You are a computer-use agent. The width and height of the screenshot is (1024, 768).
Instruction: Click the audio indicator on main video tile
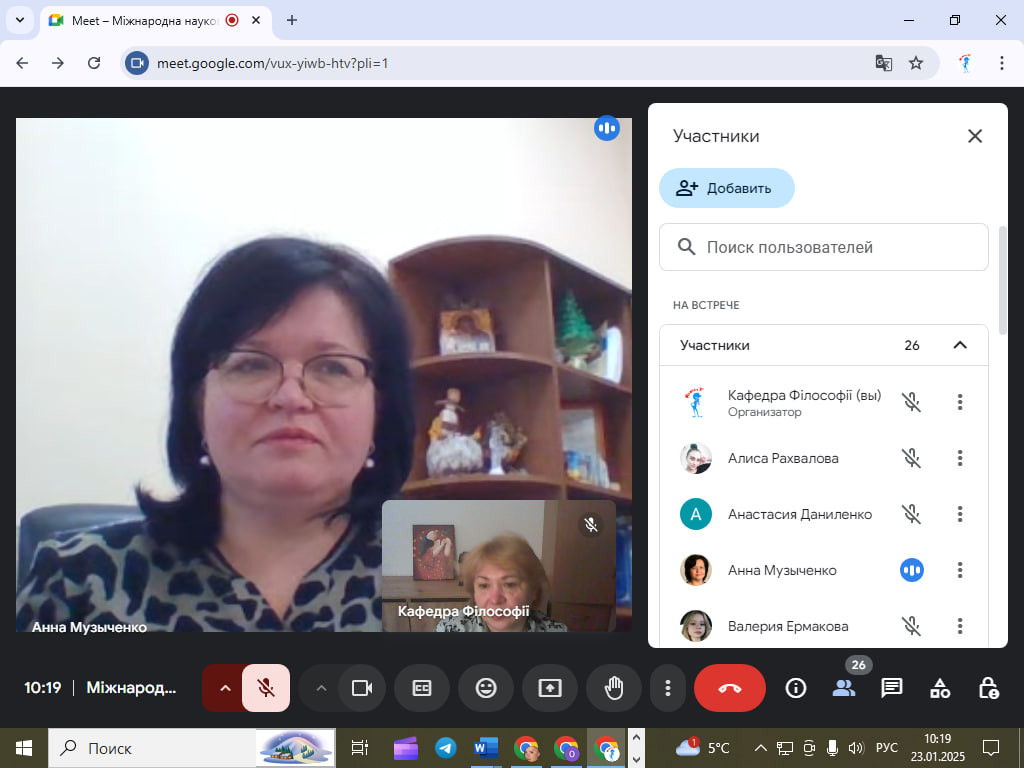point(607,128)
